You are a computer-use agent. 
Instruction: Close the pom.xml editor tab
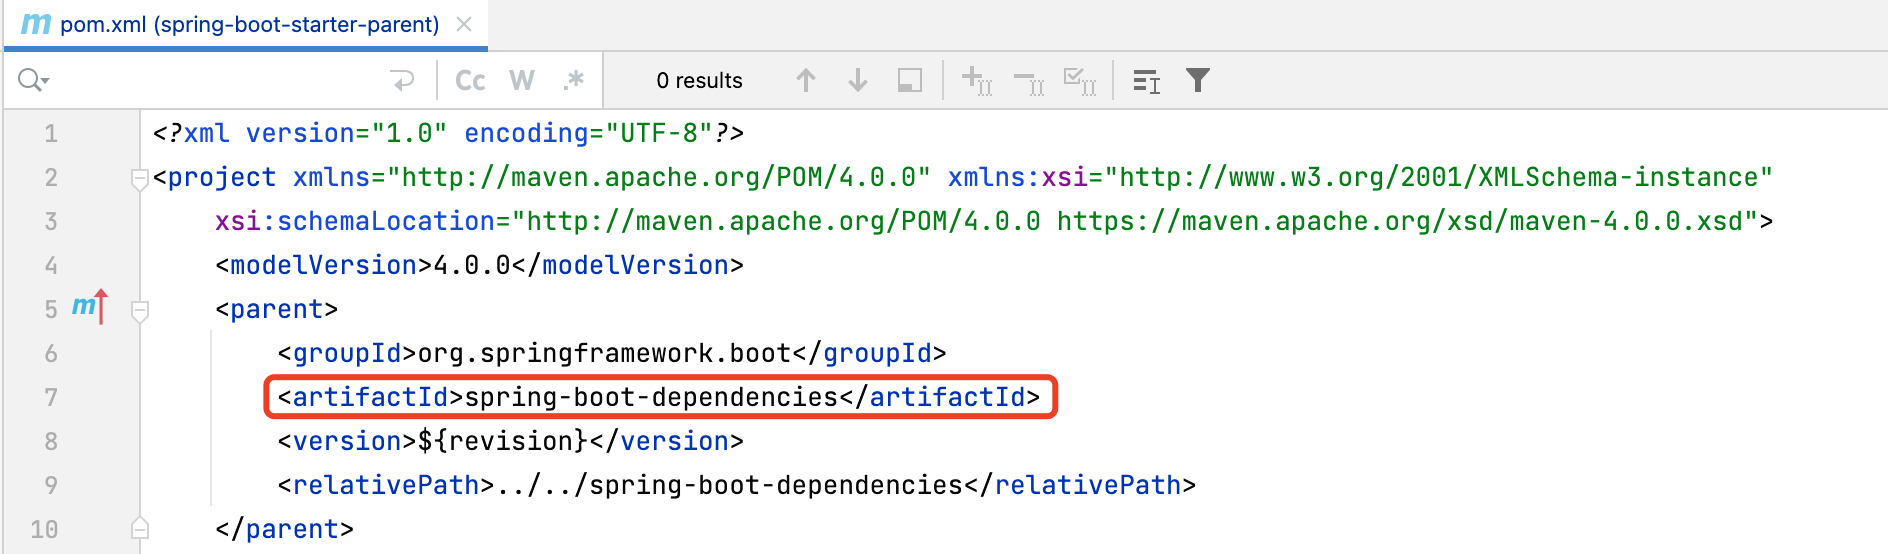[464, 24]
